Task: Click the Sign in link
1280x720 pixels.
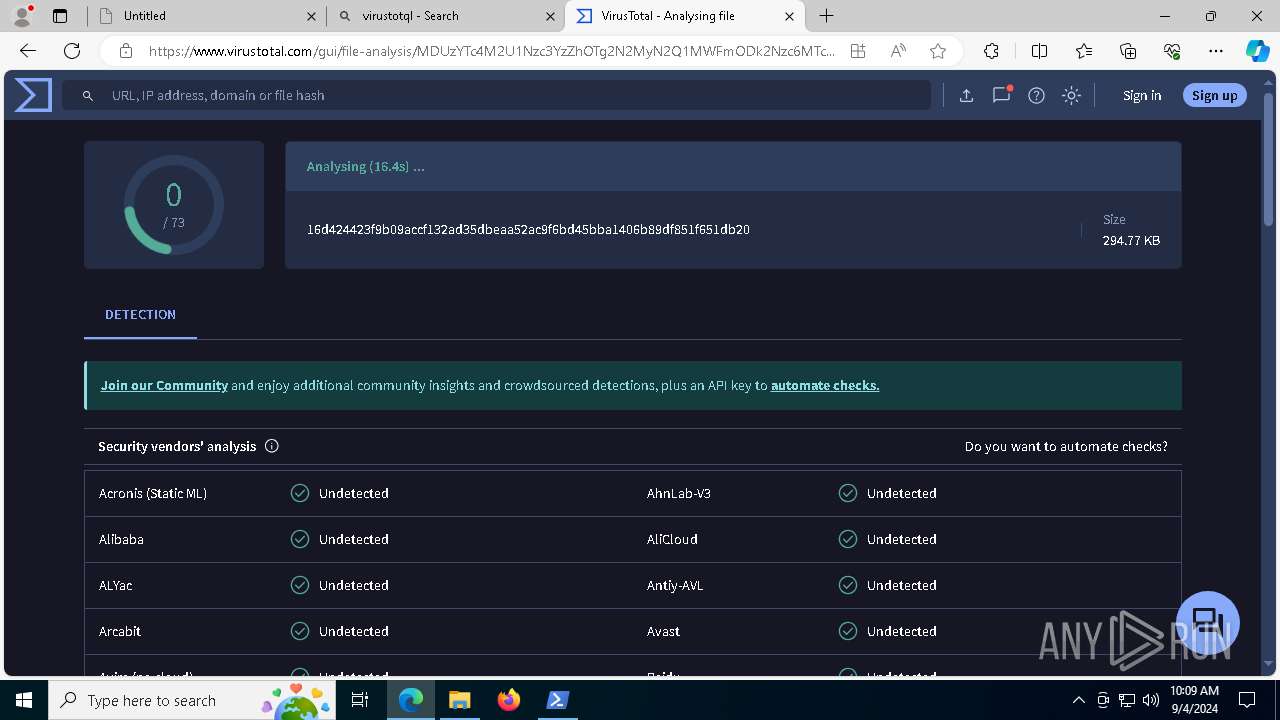Action: (1142, 95)
